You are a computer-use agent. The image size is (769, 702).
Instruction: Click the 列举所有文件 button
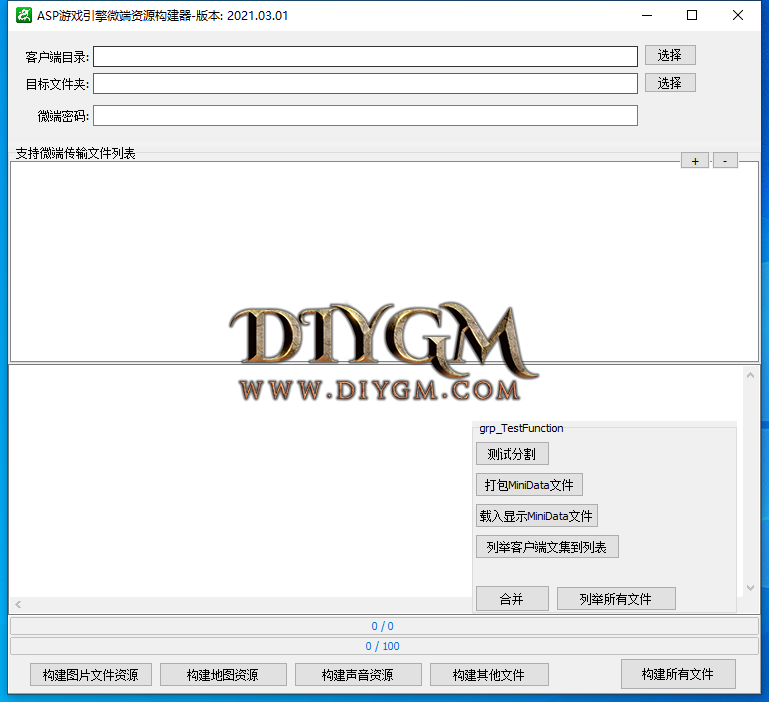[616, 598]
